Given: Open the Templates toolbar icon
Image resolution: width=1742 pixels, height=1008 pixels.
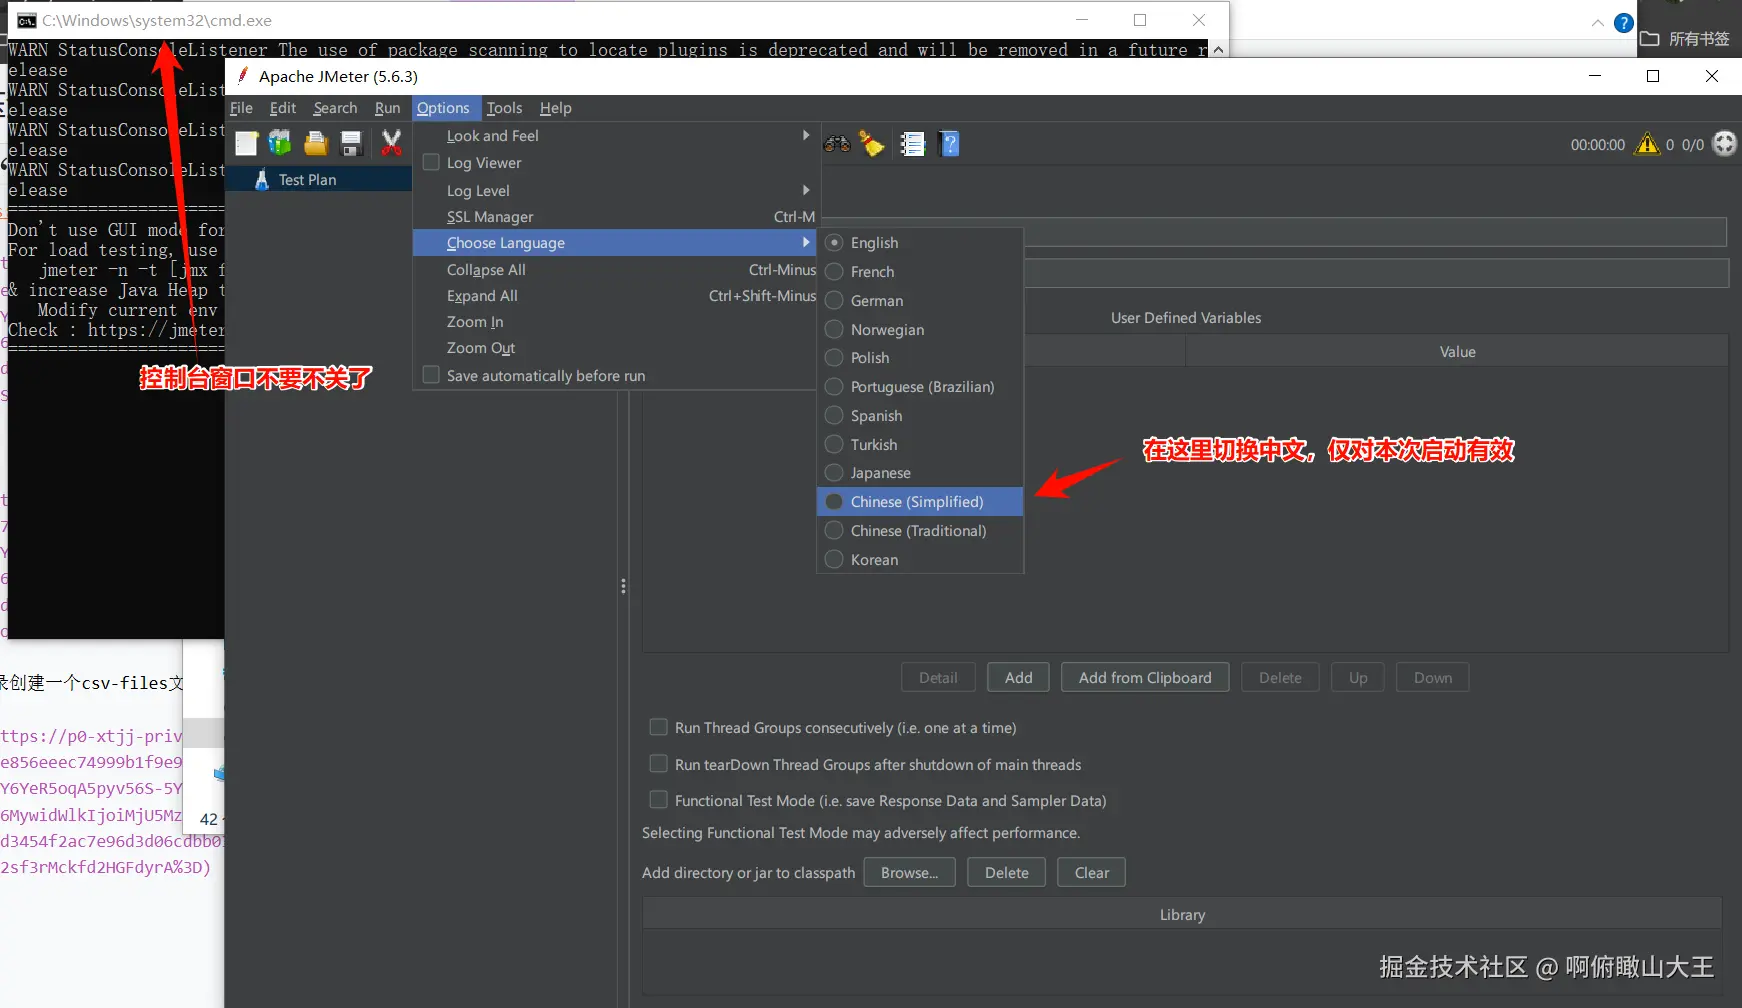Looking at the screenshot, I should coord(280,144).
